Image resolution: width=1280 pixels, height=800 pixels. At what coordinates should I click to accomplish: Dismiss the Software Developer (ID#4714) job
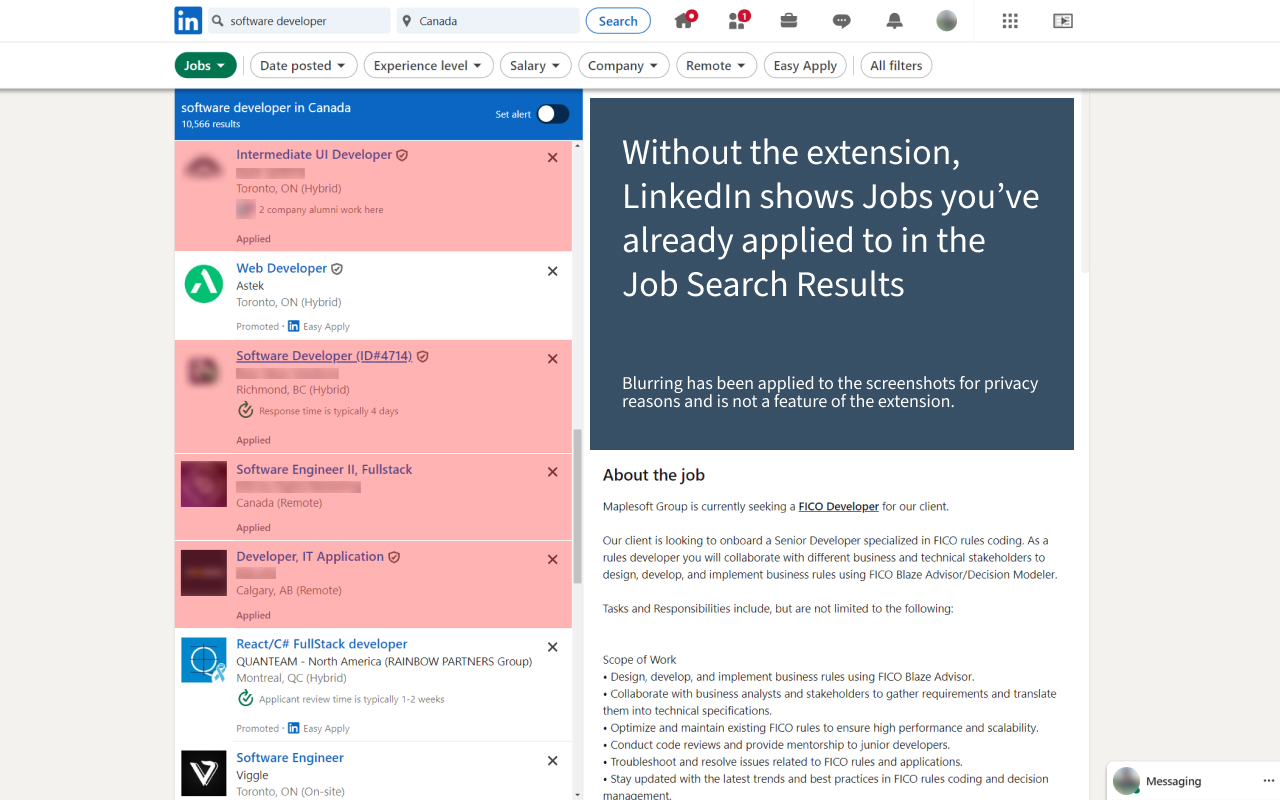point(553,359)
